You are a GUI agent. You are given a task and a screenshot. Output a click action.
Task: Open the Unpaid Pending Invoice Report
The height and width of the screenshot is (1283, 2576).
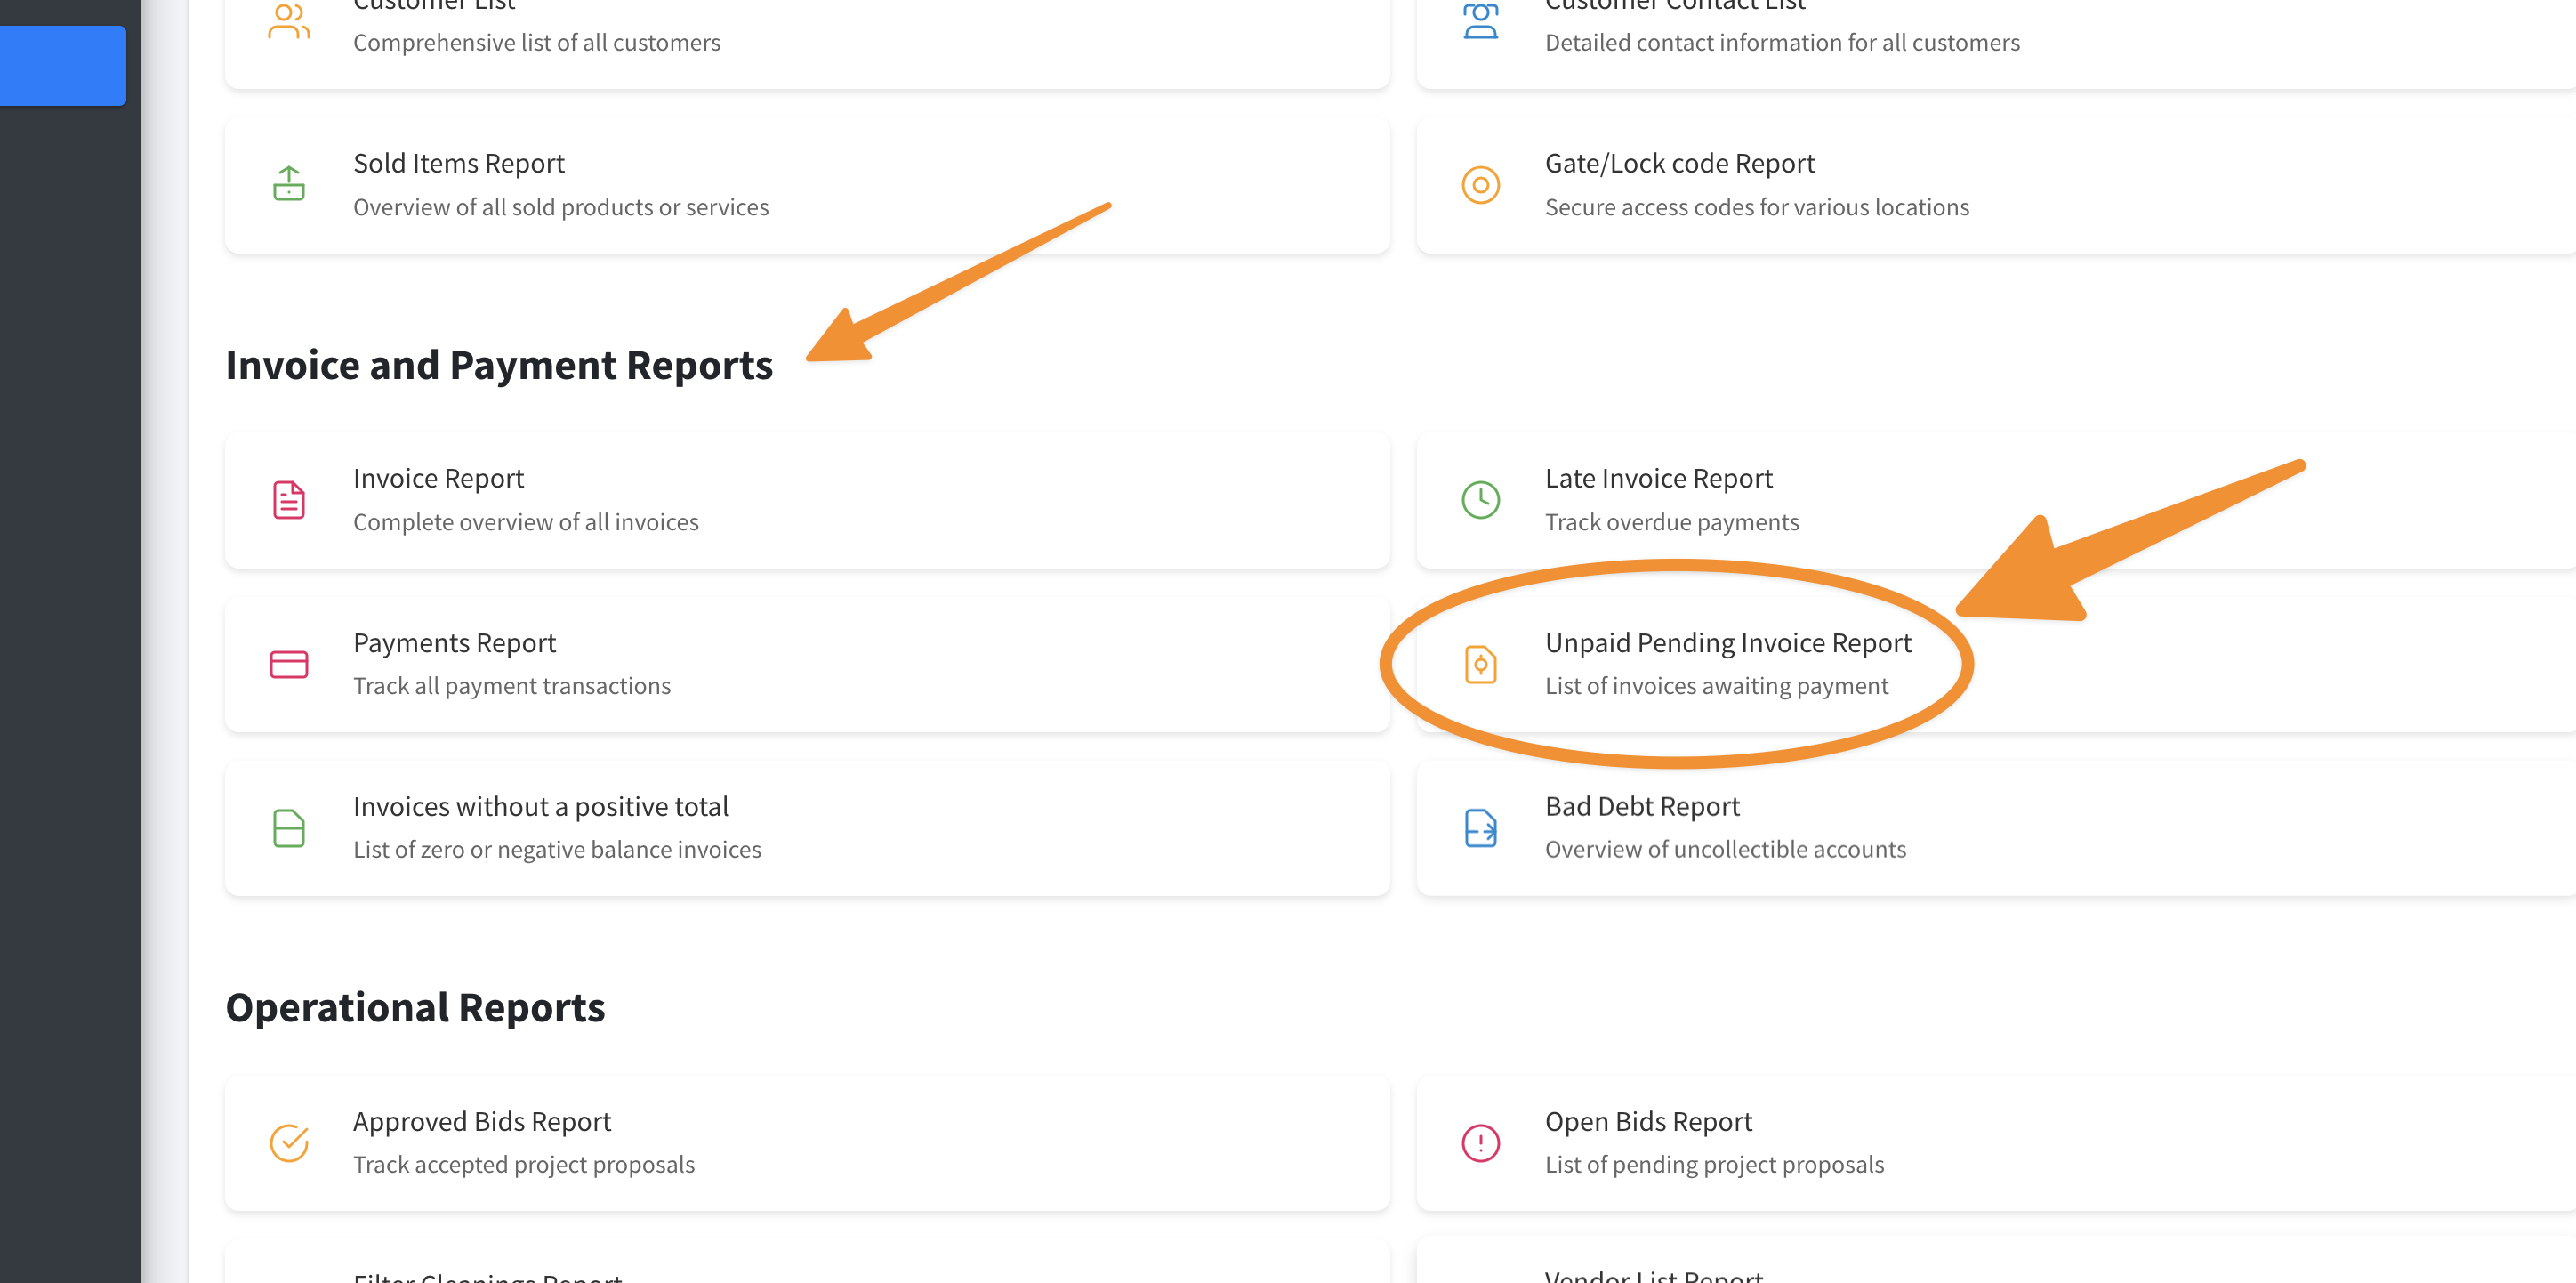[1727, 642]
